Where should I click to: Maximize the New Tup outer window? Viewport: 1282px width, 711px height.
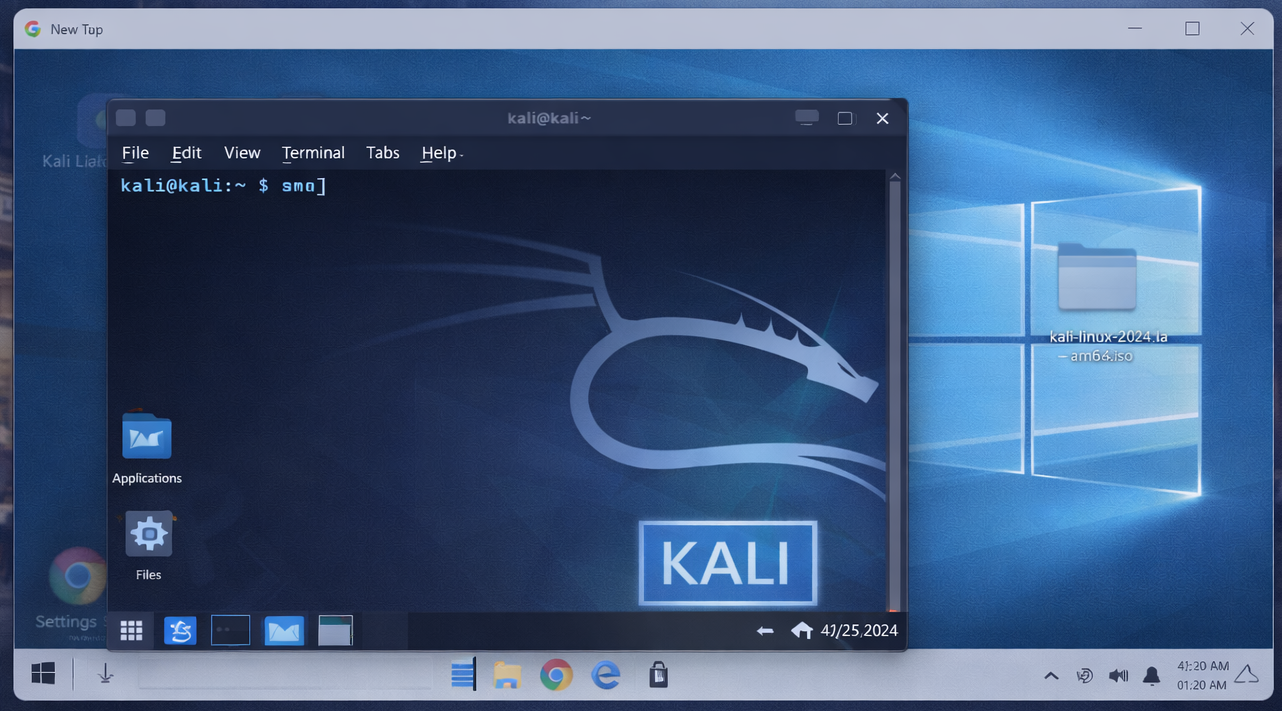point(1192,29)
